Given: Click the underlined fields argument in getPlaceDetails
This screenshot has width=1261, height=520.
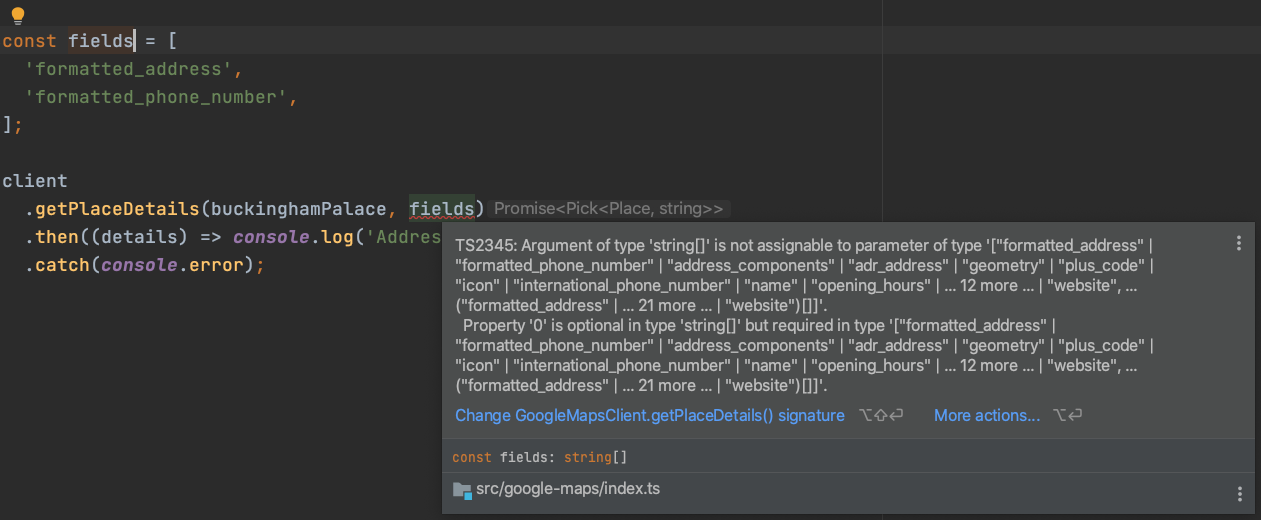Looking at the screenshot, I should point(442,209).
